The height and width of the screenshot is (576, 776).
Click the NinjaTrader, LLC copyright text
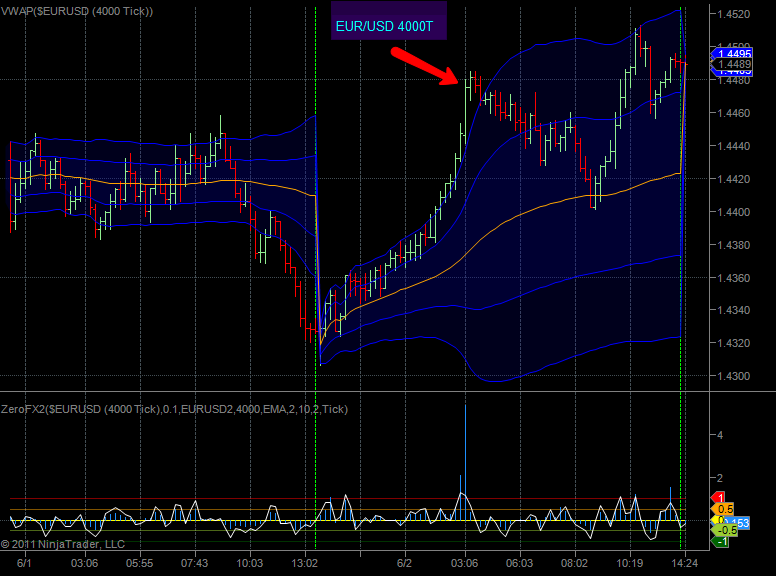(x=63, y=545)
